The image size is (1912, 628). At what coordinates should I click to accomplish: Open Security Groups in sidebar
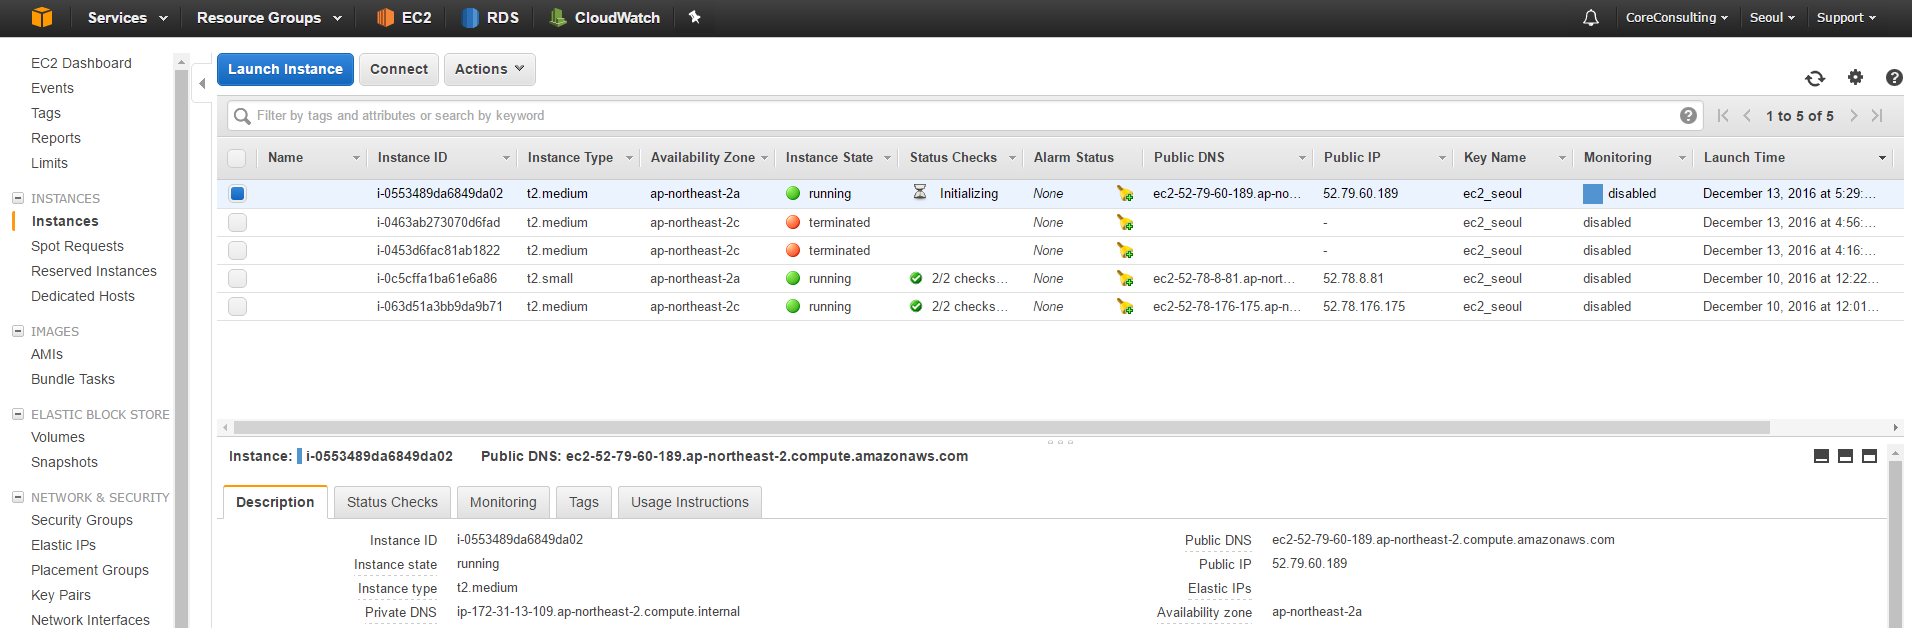82,520
